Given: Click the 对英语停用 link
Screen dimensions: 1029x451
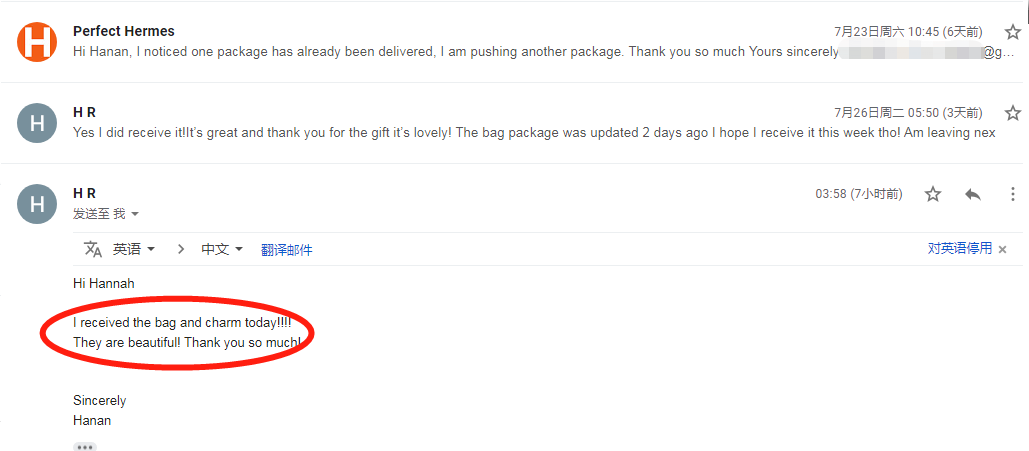Looking at the screenshot, I should [960, 248].
